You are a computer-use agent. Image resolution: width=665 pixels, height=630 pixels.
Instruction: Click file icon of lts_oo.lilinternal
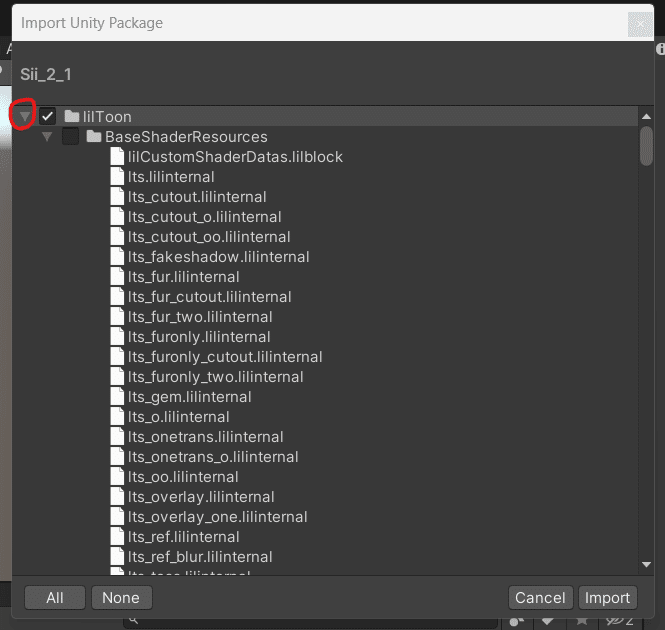[x=117, y=476]
